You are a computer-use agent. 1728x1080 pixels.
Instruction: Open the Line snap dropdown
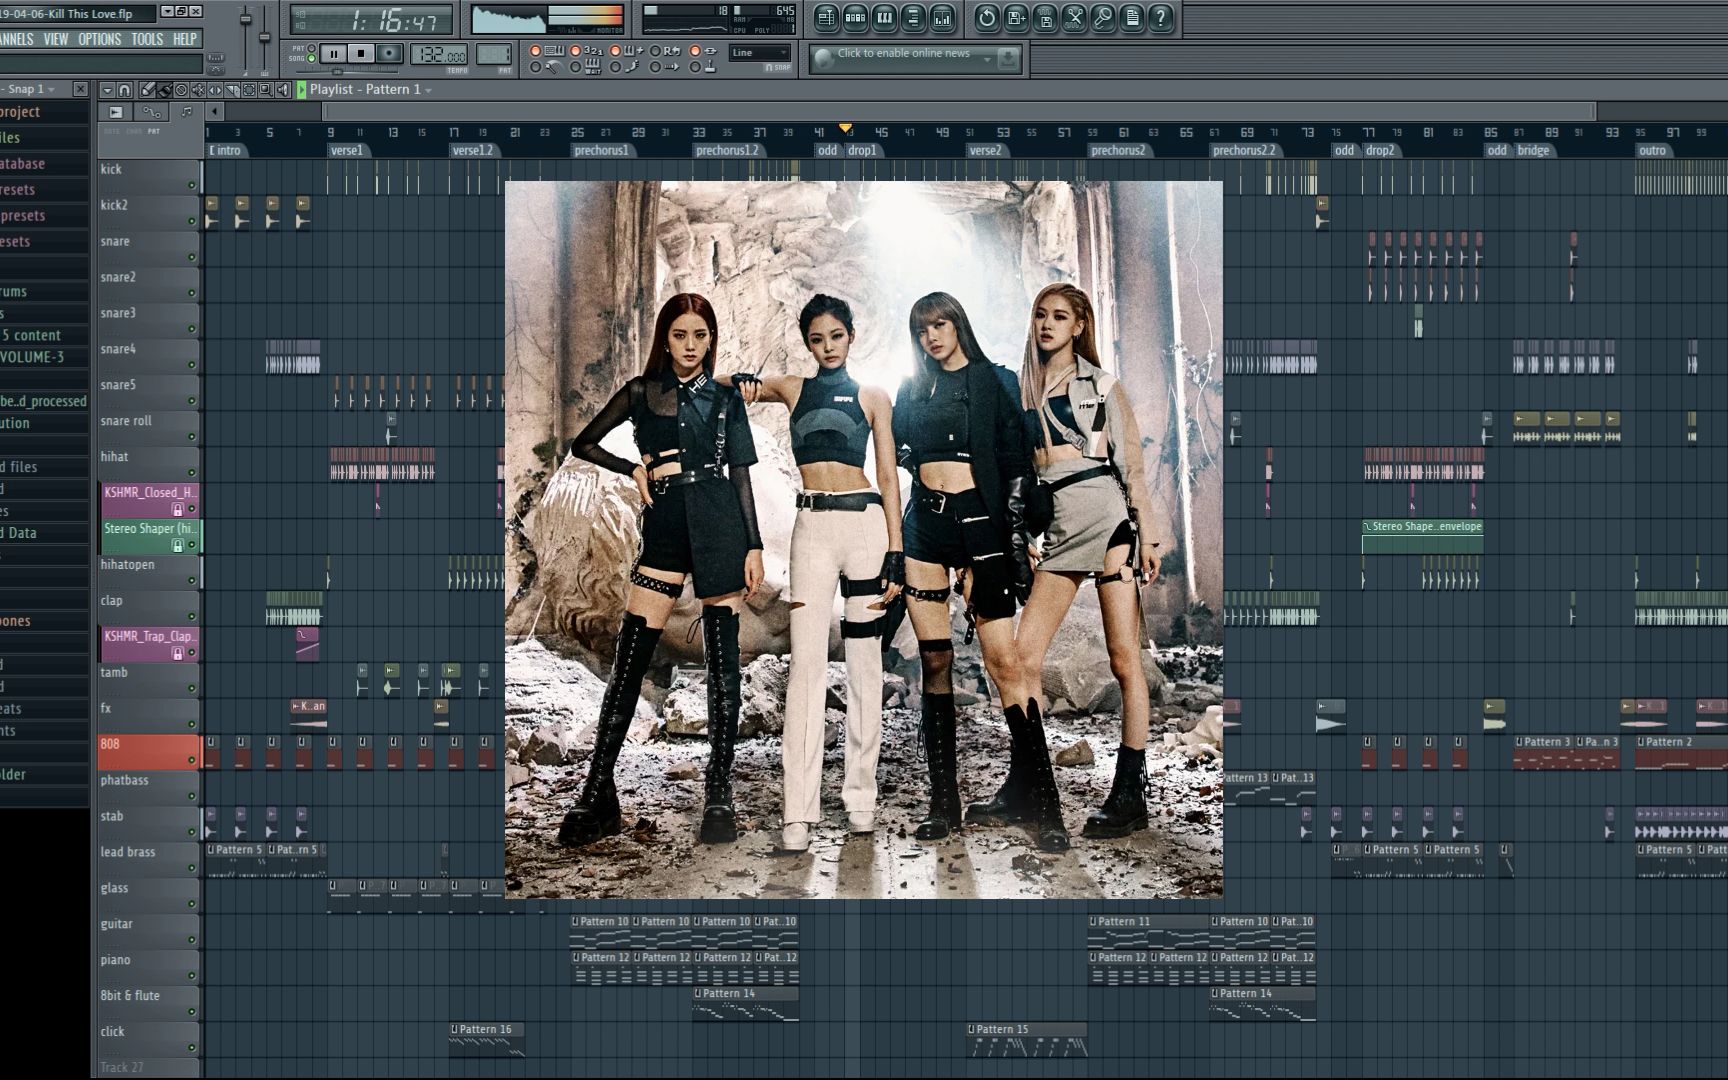coord(759,53)
